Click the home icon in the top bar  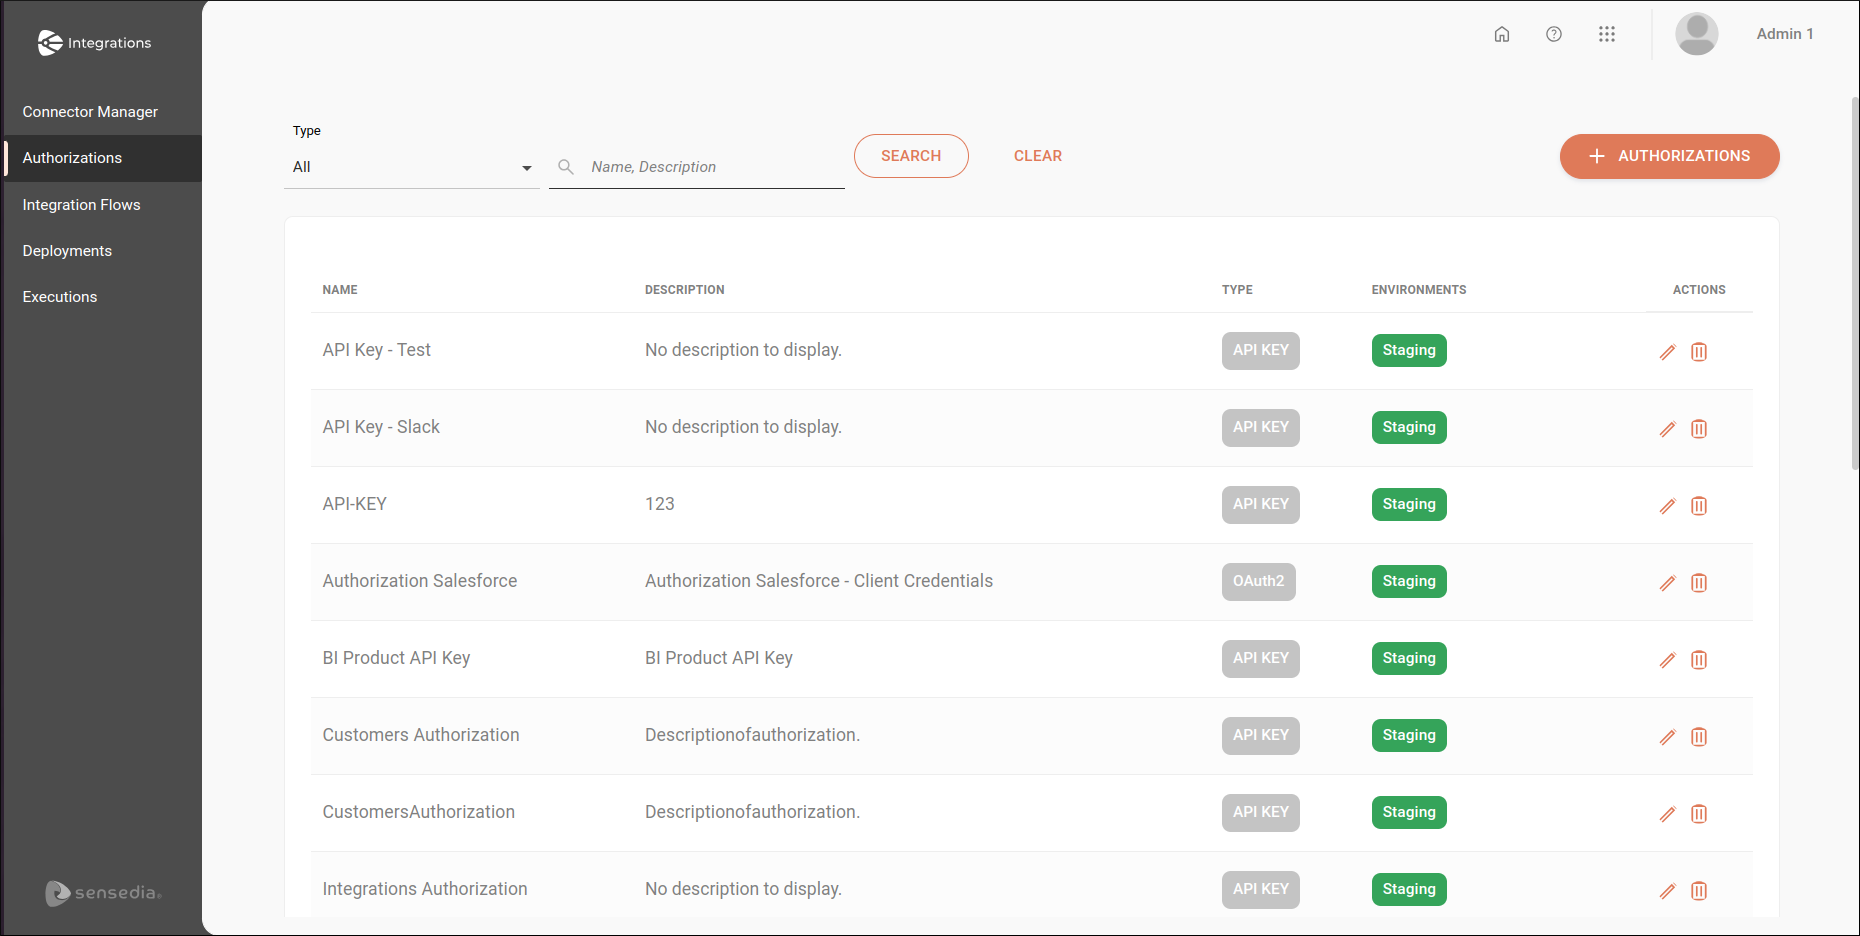tap(1502, 33)
